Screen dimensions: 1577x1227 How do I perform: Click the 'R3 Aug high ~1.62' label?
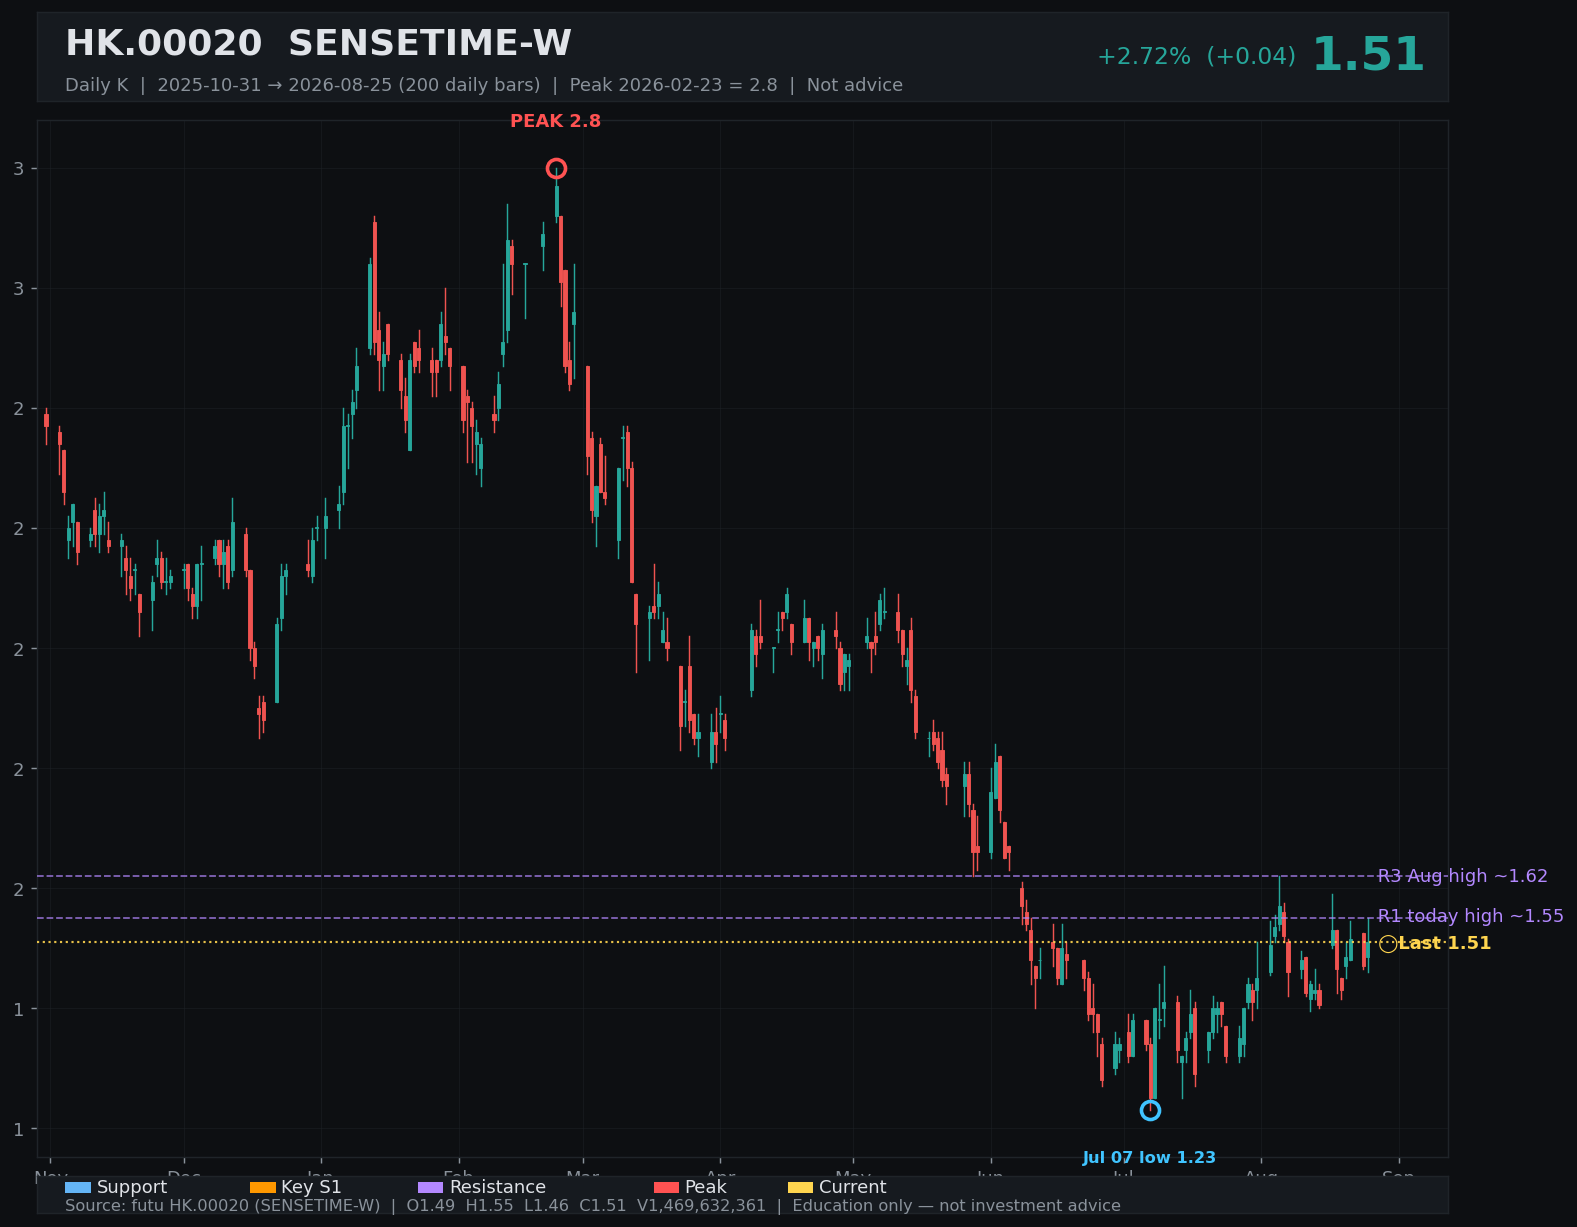[x=1462, y=876]
